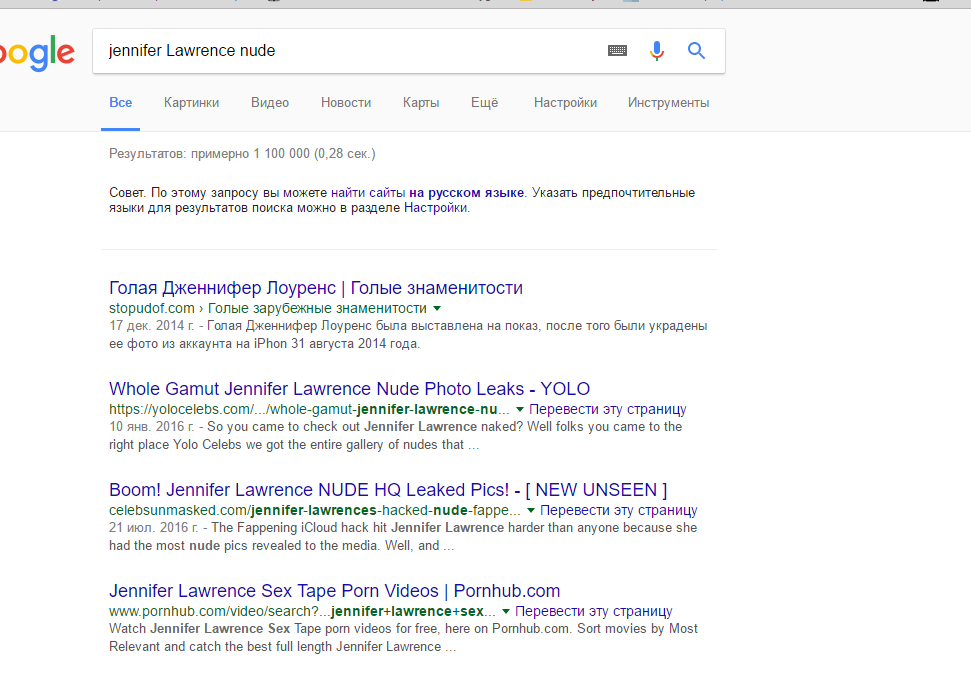
Task: Expand the dropdown arrow beside the celebsunmasked.com URL
Action: click(x=530, y=511)
